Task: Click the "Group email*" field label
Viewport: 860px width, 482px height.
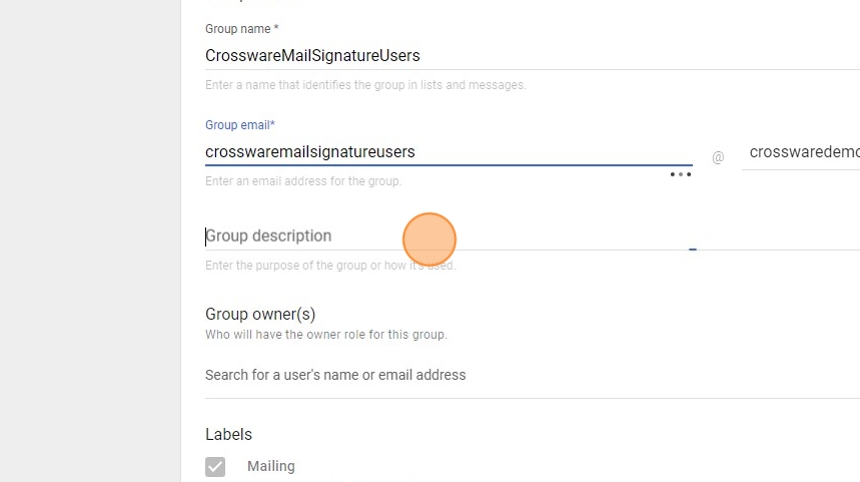Action: (x=240, y=125)
